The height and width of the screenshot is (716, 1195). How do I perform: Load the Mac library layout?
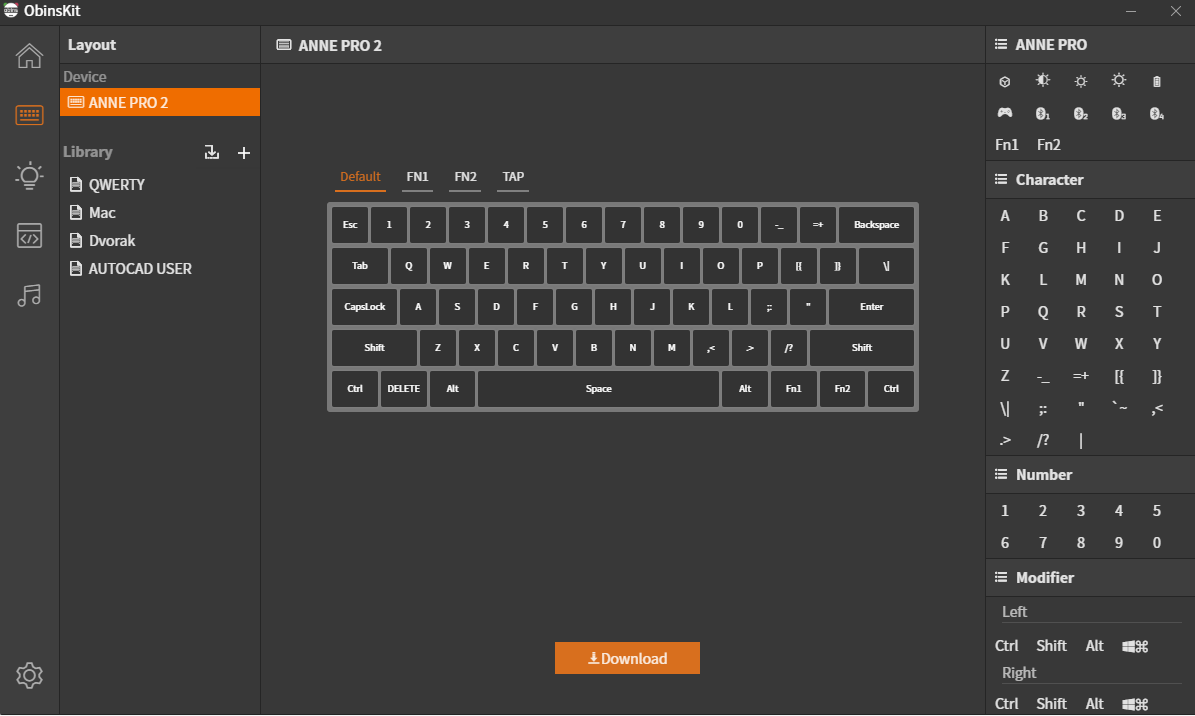click(93, 213)
